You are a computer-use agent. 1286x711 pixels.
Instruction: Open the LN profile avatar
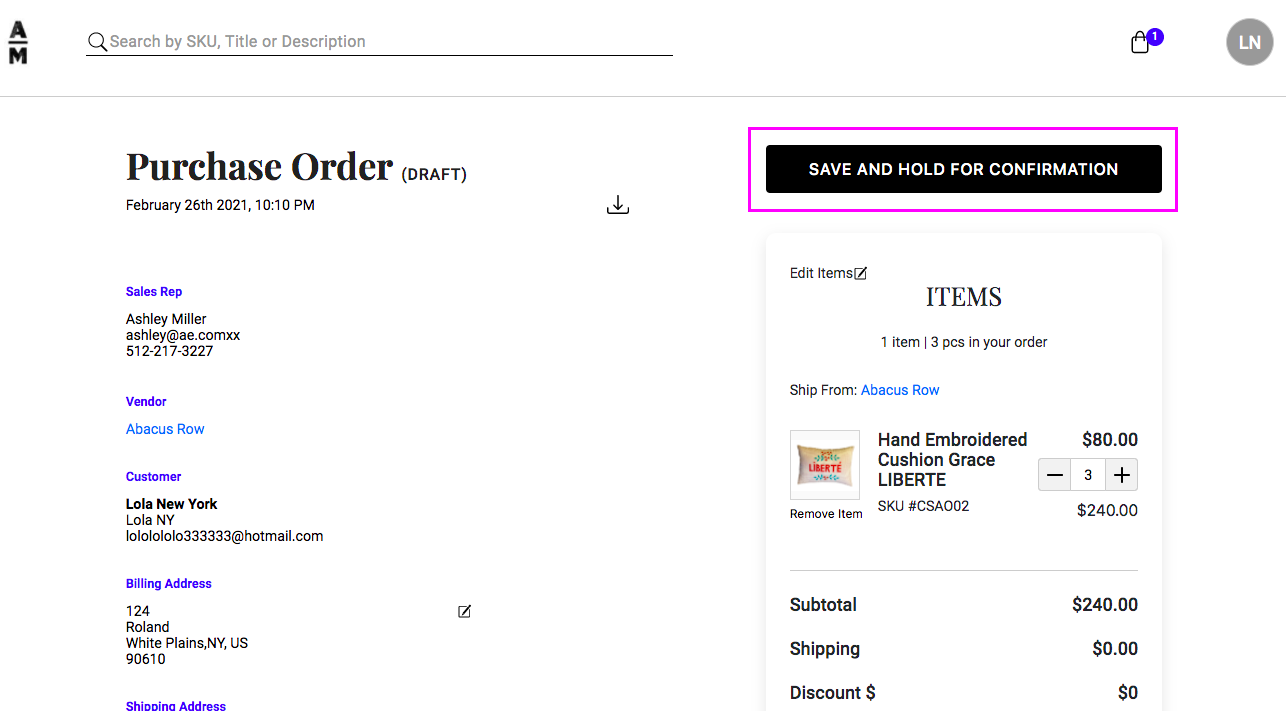[x=1249, y=42]
